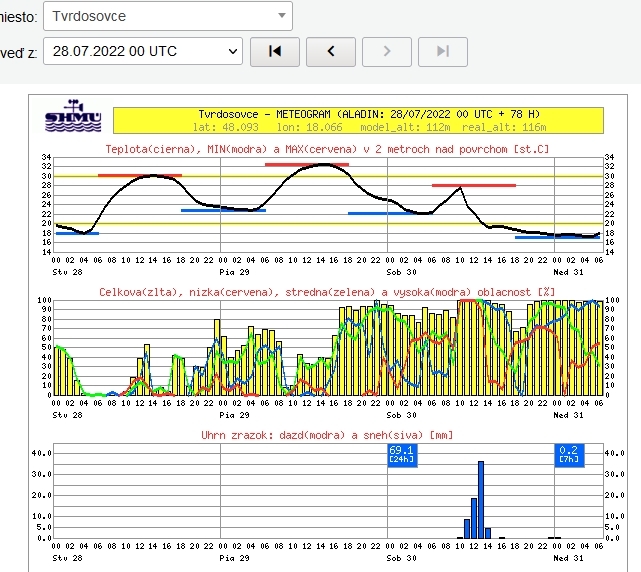This screenshot has width=641, height=572.
Task: Click the next forecast run arrow
Action: tap(387, 50)
